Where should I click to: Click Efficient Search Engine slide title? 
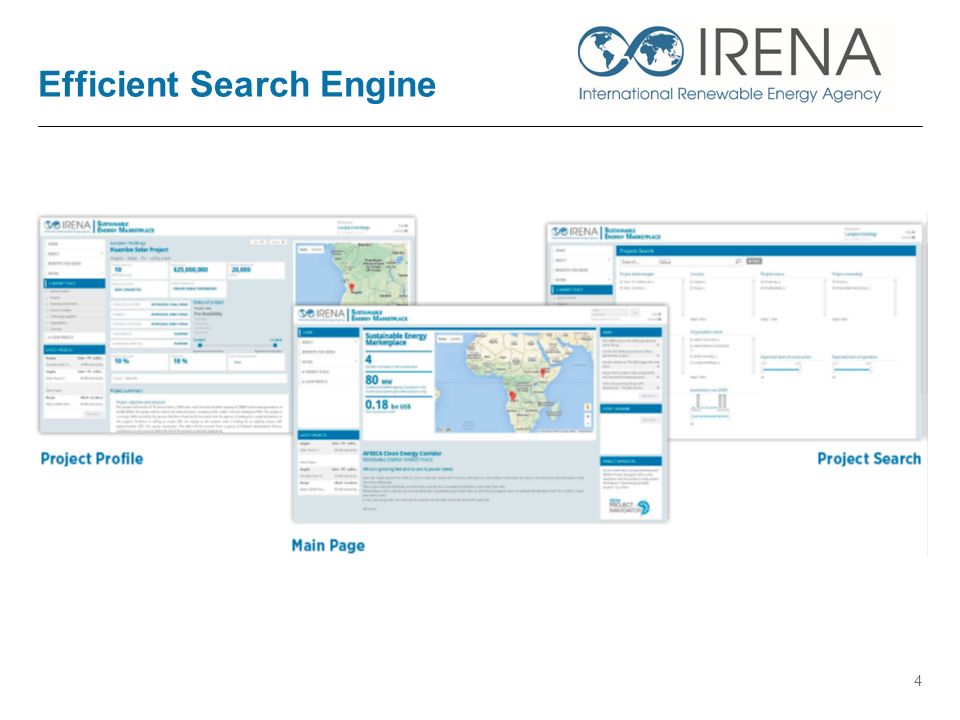pyautogui.click(x=237, y=84)
